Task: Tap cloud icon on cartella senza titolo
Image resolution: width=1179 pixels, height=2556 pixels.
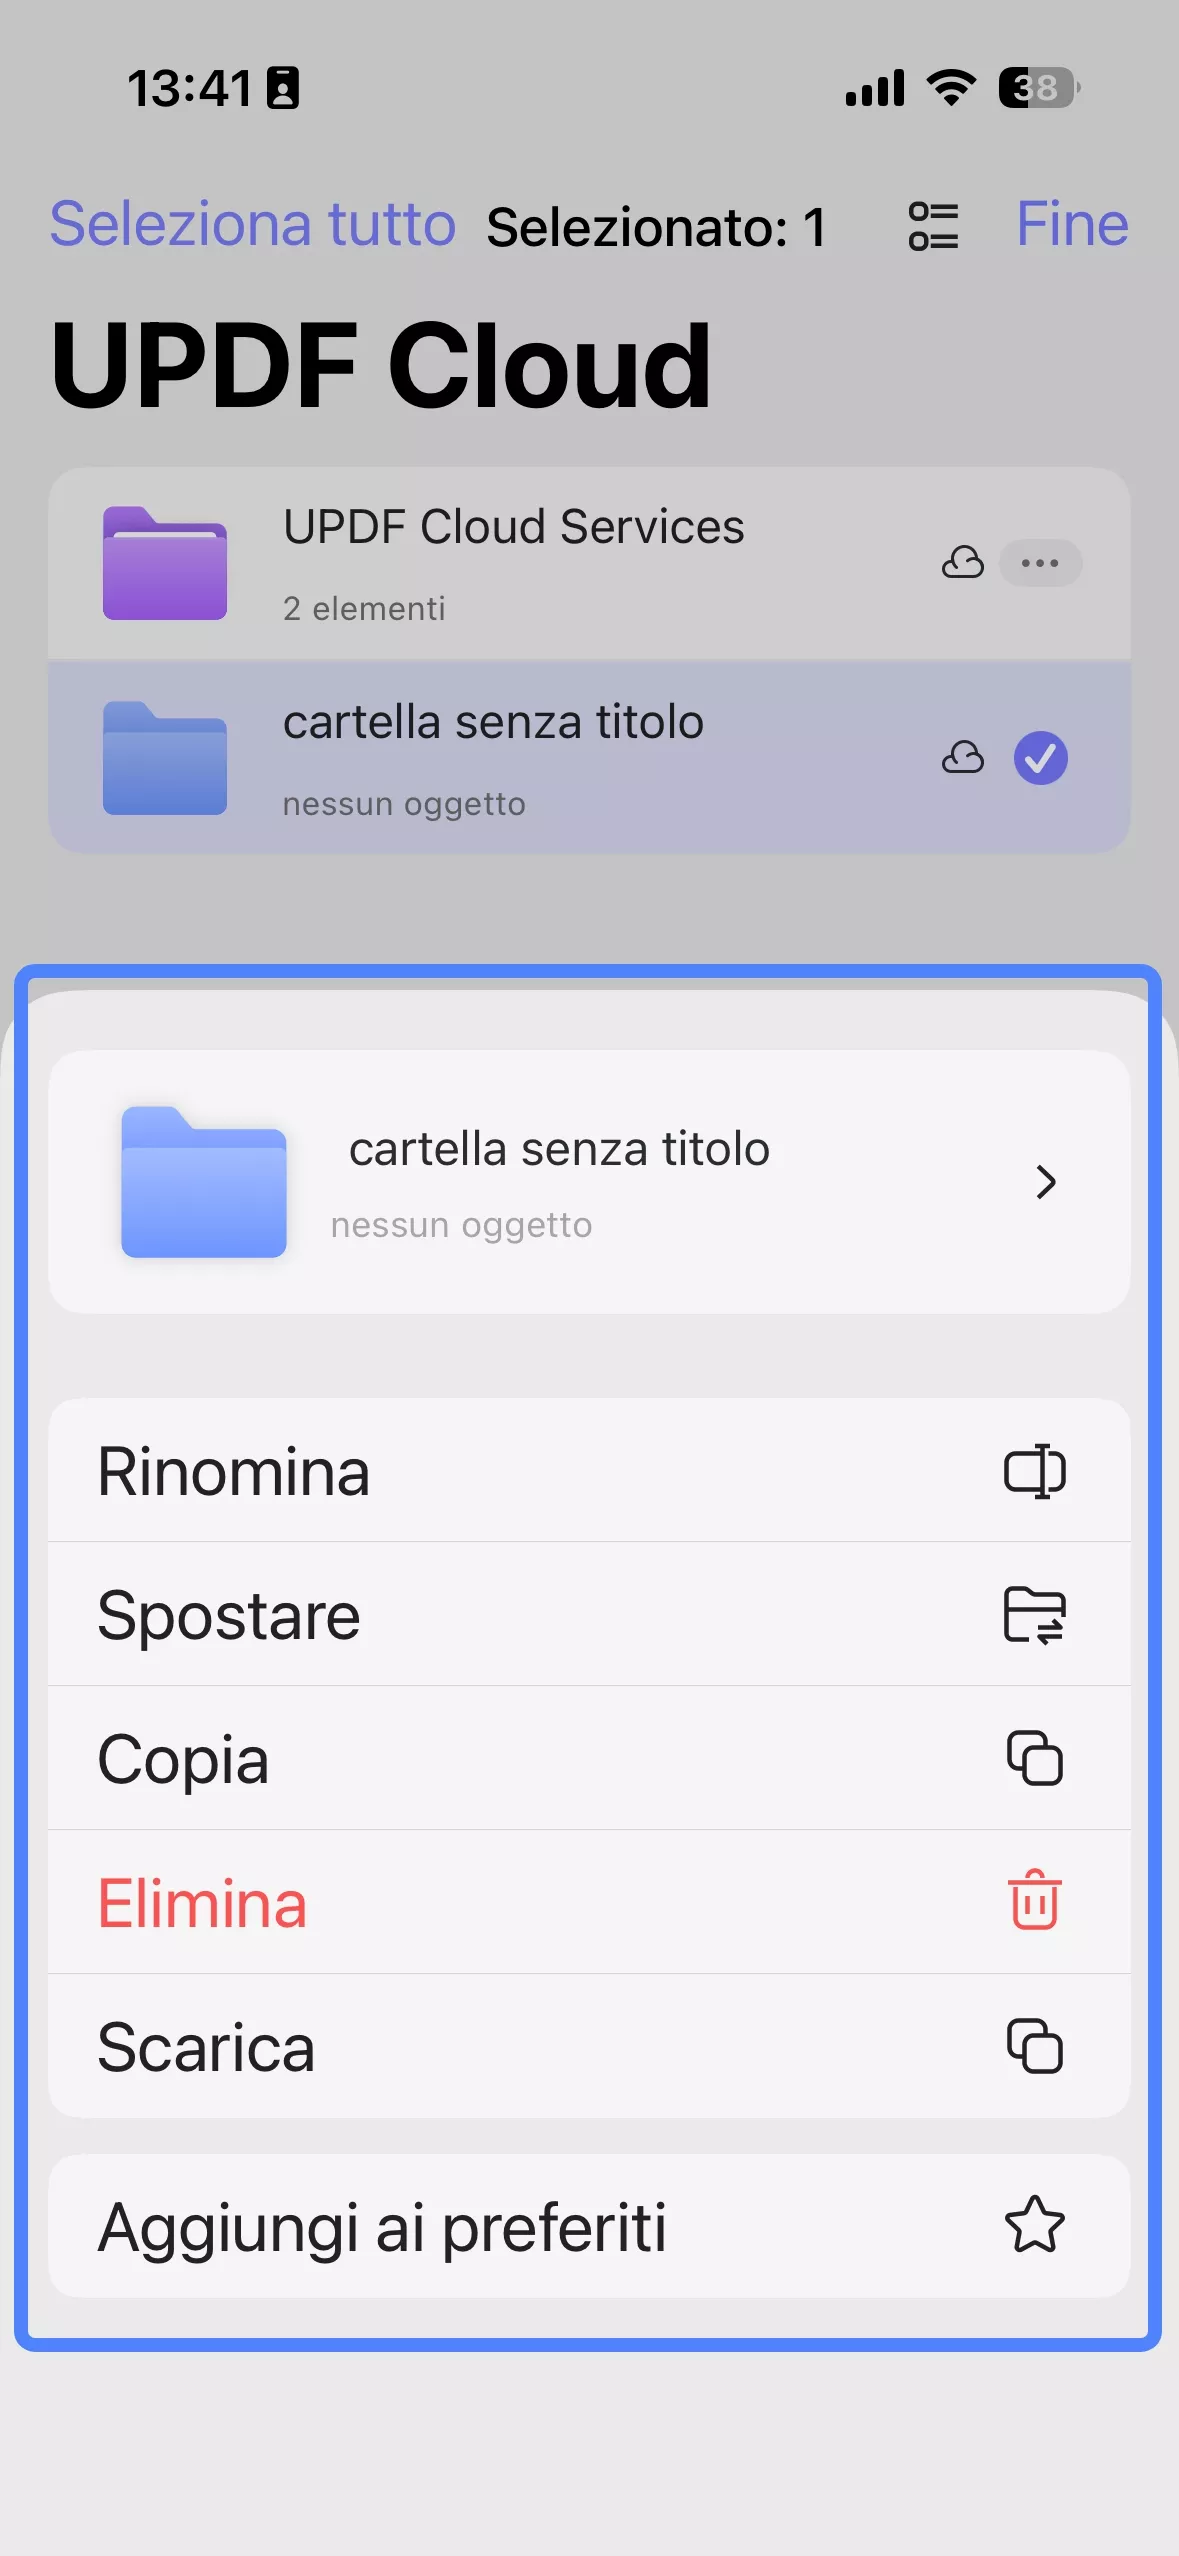Action: tap(962, 758)
